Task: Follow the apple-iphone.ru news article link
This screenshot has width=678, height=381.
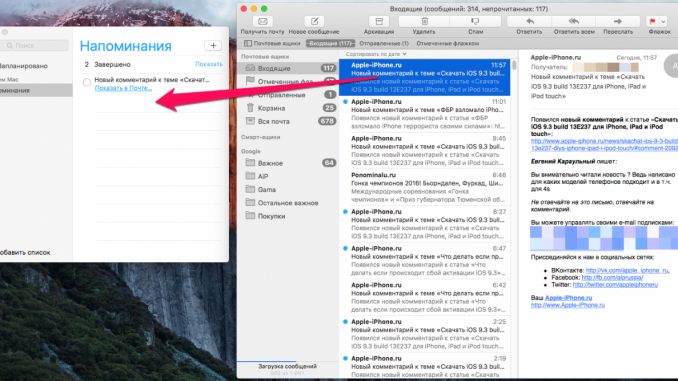Action: click(604, 144)
